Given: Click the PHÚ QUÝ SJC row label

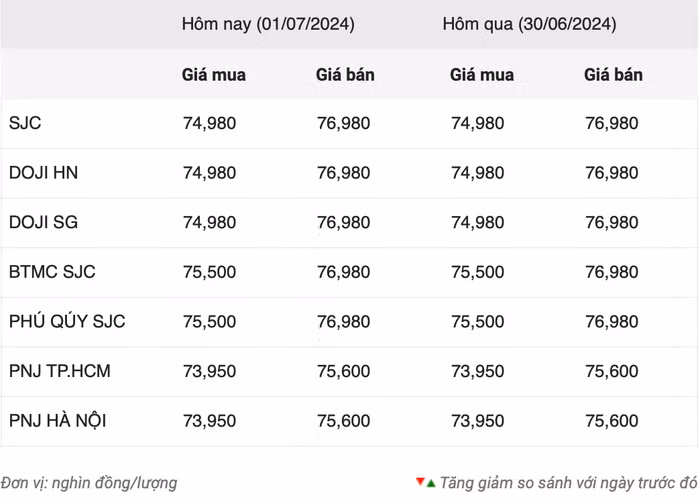Looking at the screenshot, I should 67,322.
